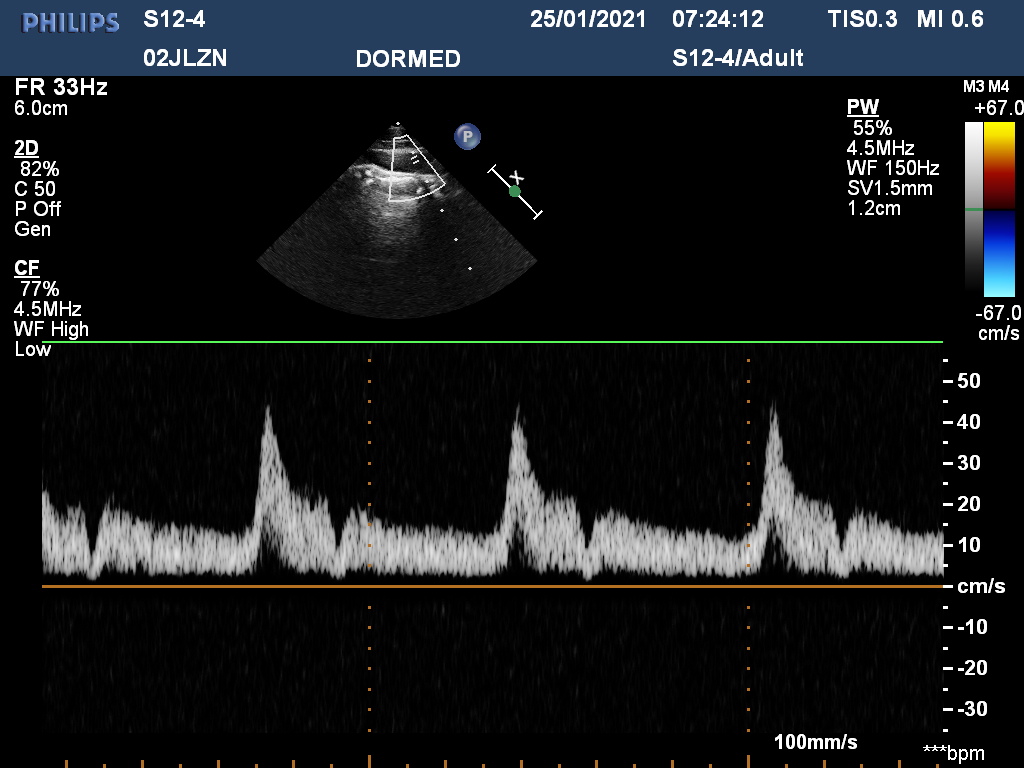Click the X marker on the angle indicator
Image resolution: width=1024 pixels, height=768 pixels.
pyautogui.click(x=517, y=177)
